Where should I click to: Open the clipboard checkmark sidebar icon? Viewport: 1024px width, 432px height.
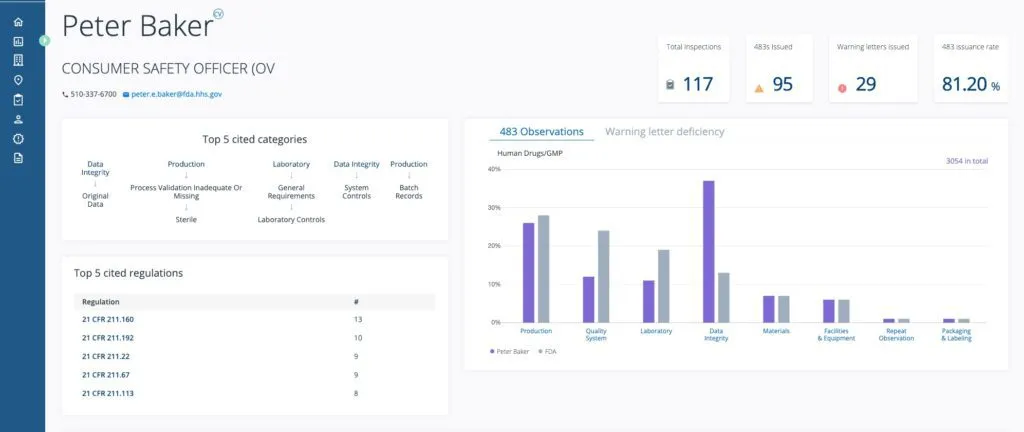pos(18,100)
